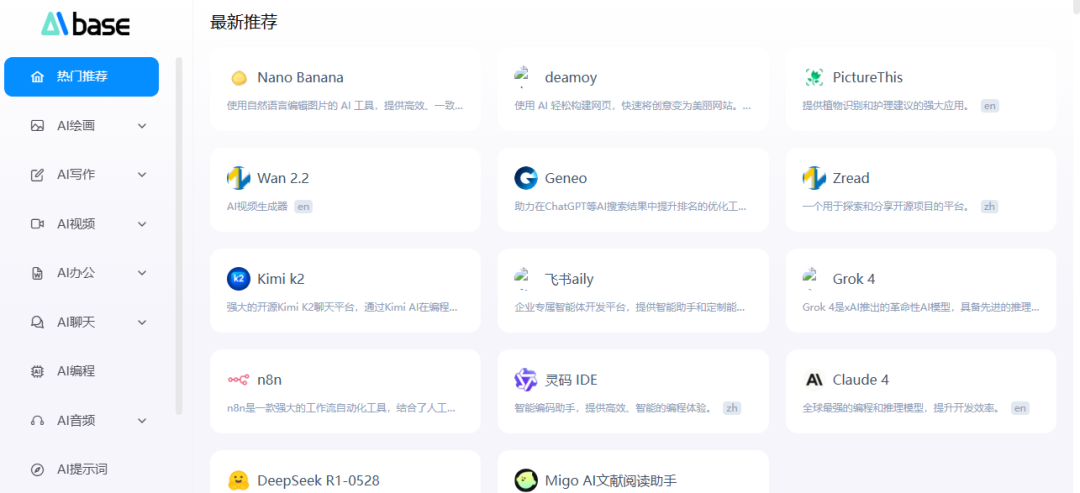Expand the AI绘画 chevron
The image size is (1080, 493).
(x=142, y=126)
